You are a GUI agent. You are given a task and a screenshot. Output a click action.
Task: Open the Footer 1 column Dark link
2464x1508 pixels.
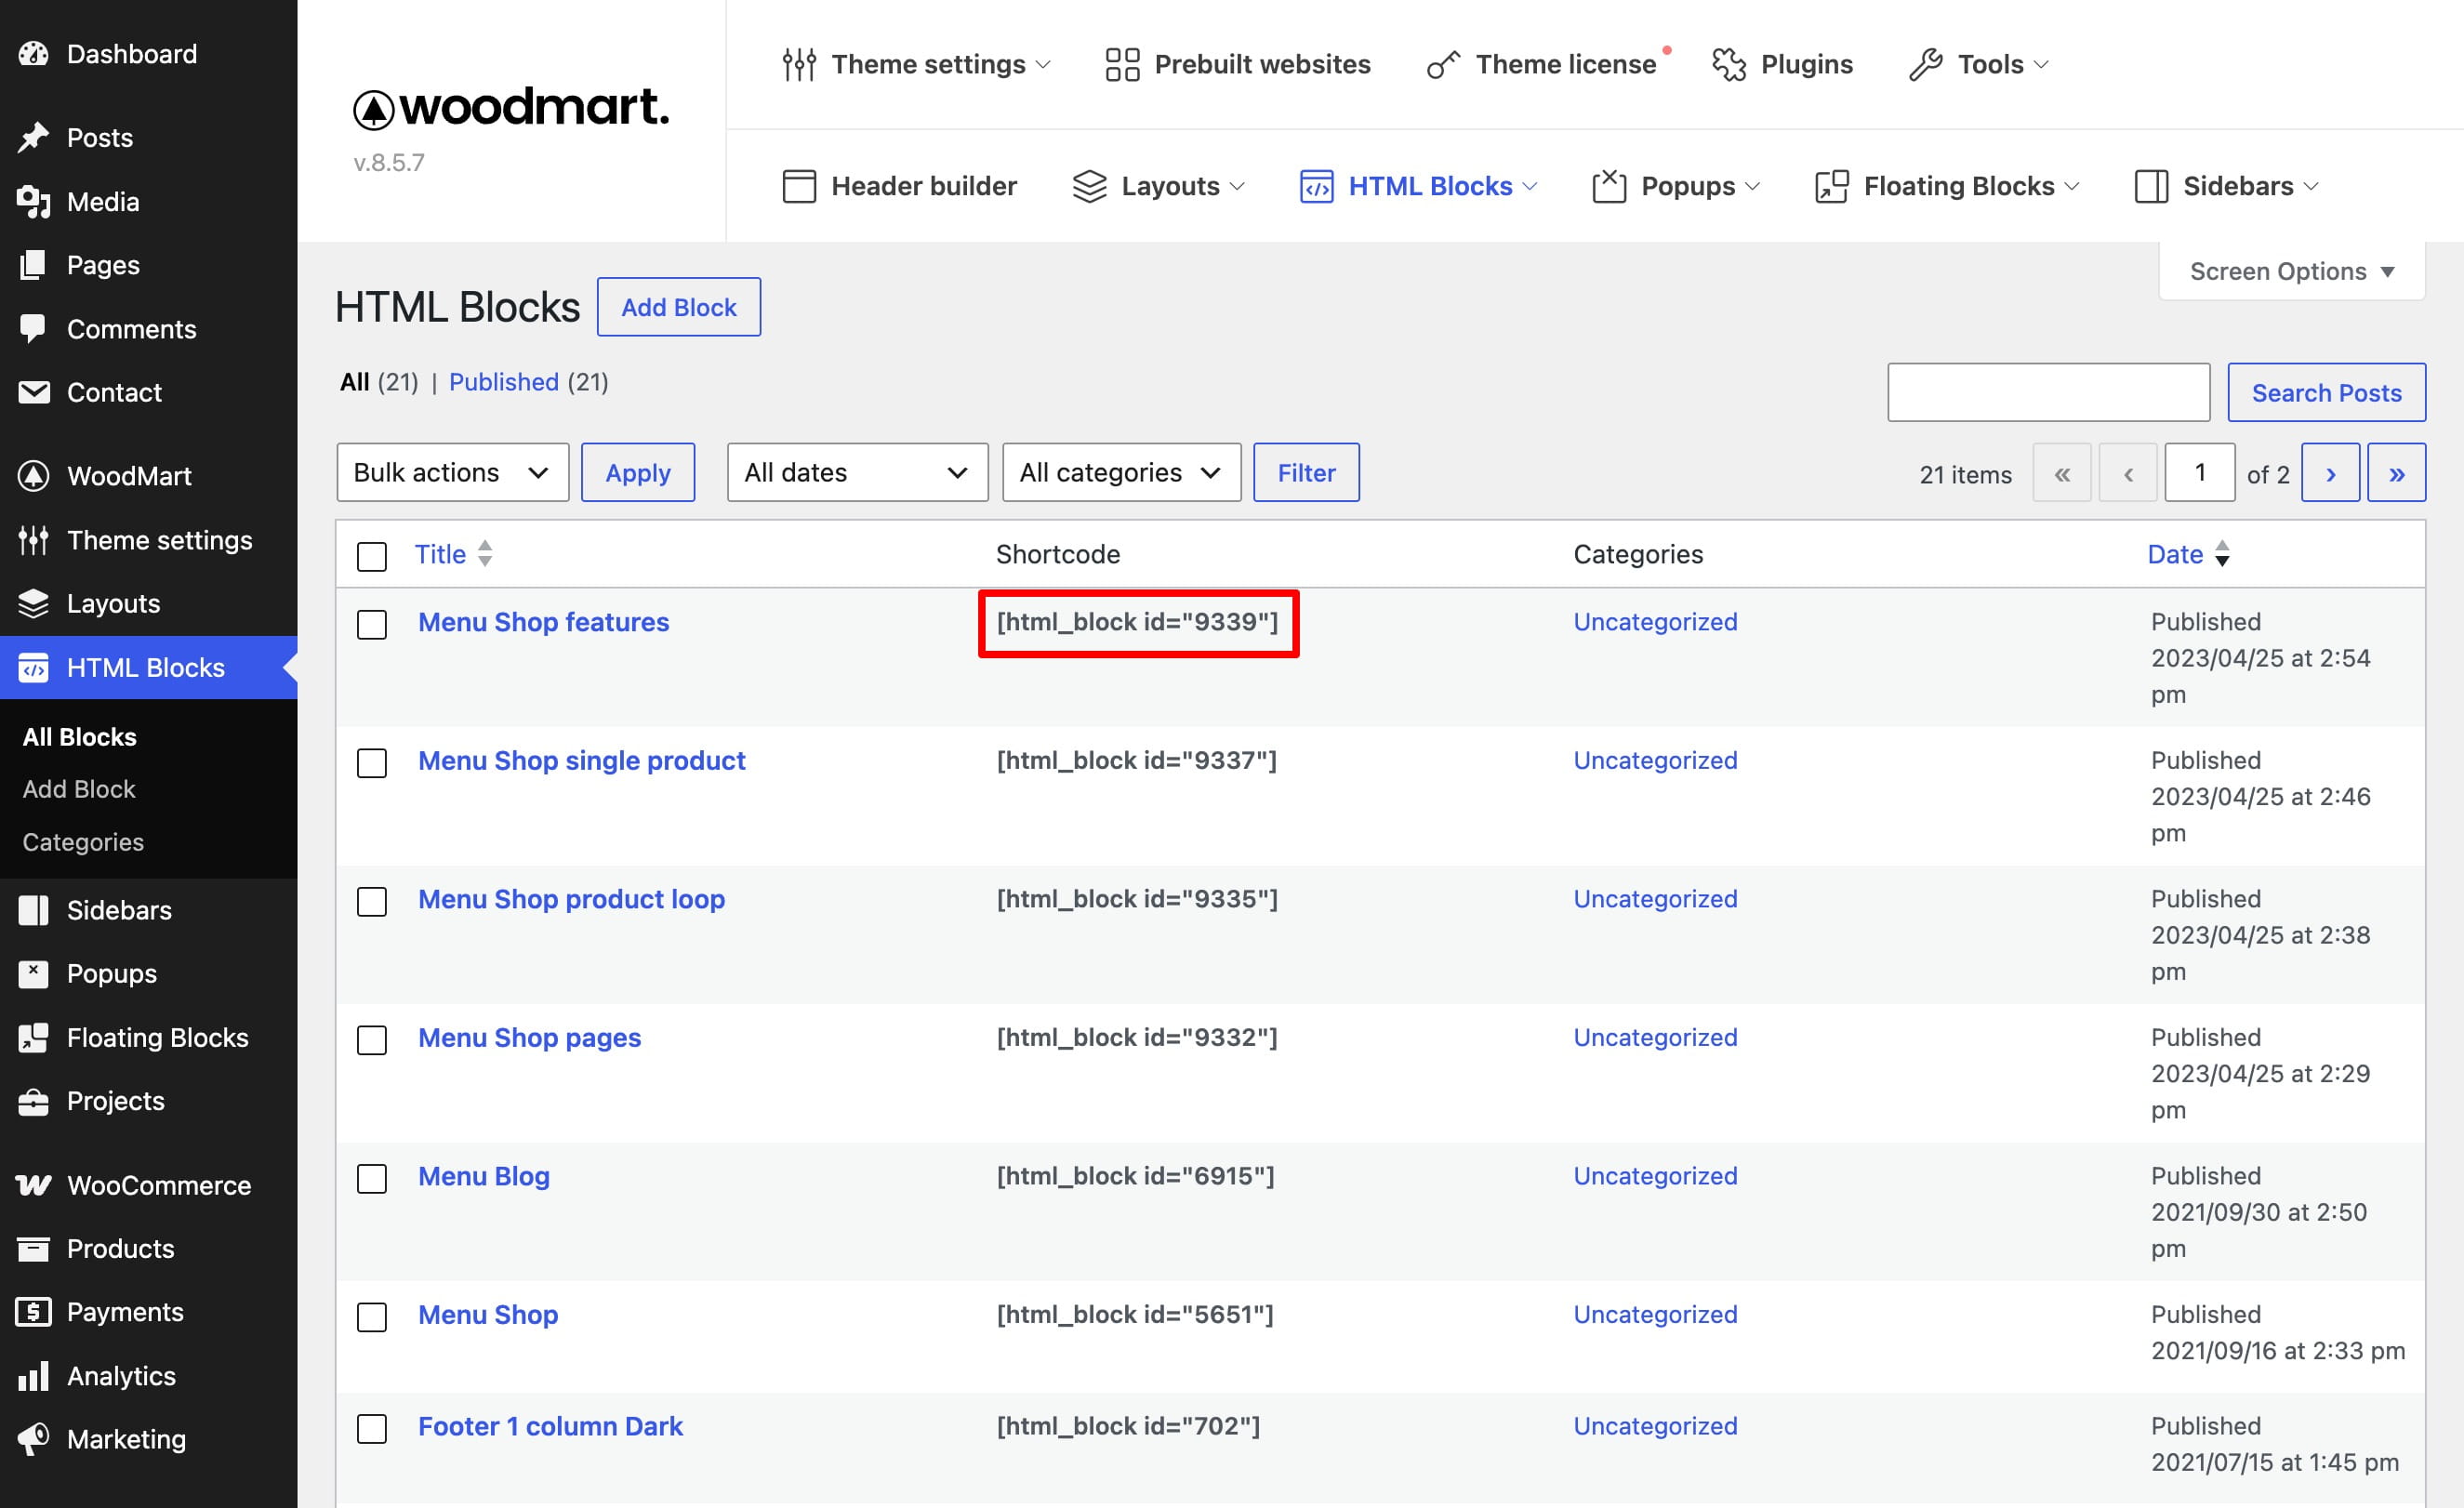point(550,1426)
